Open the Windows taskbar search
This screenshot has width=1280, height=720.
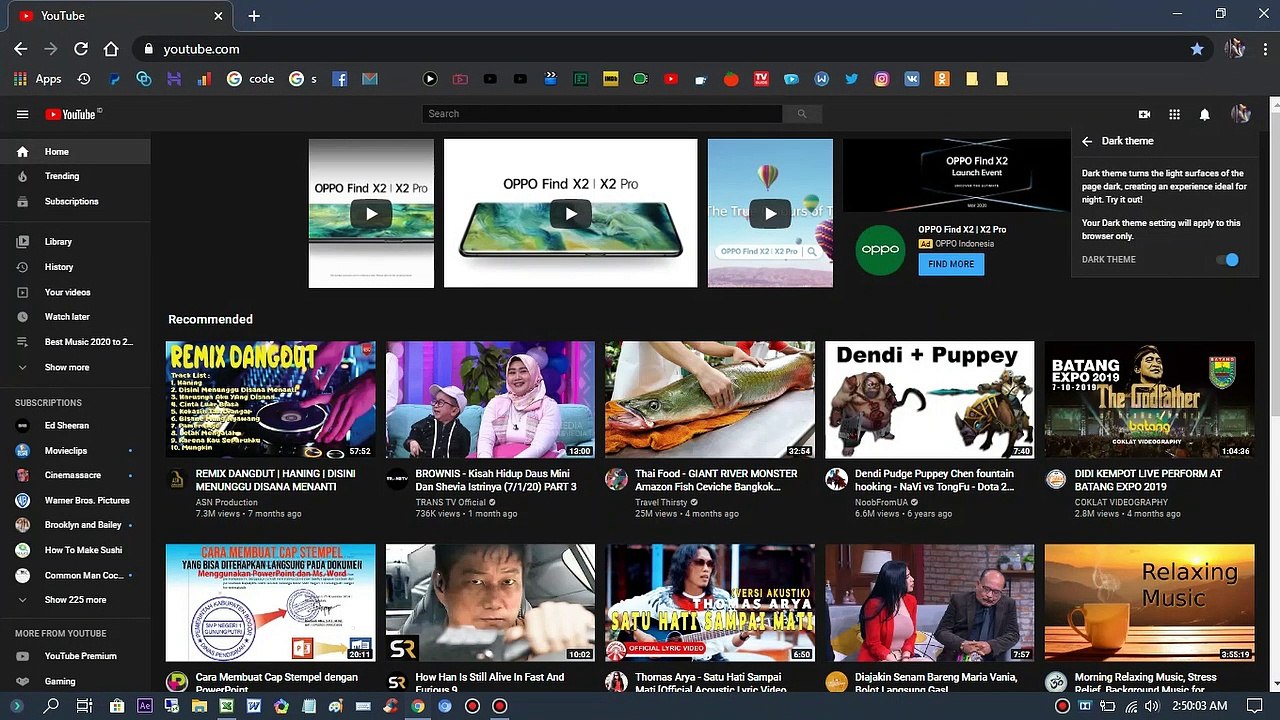(51, 706)
